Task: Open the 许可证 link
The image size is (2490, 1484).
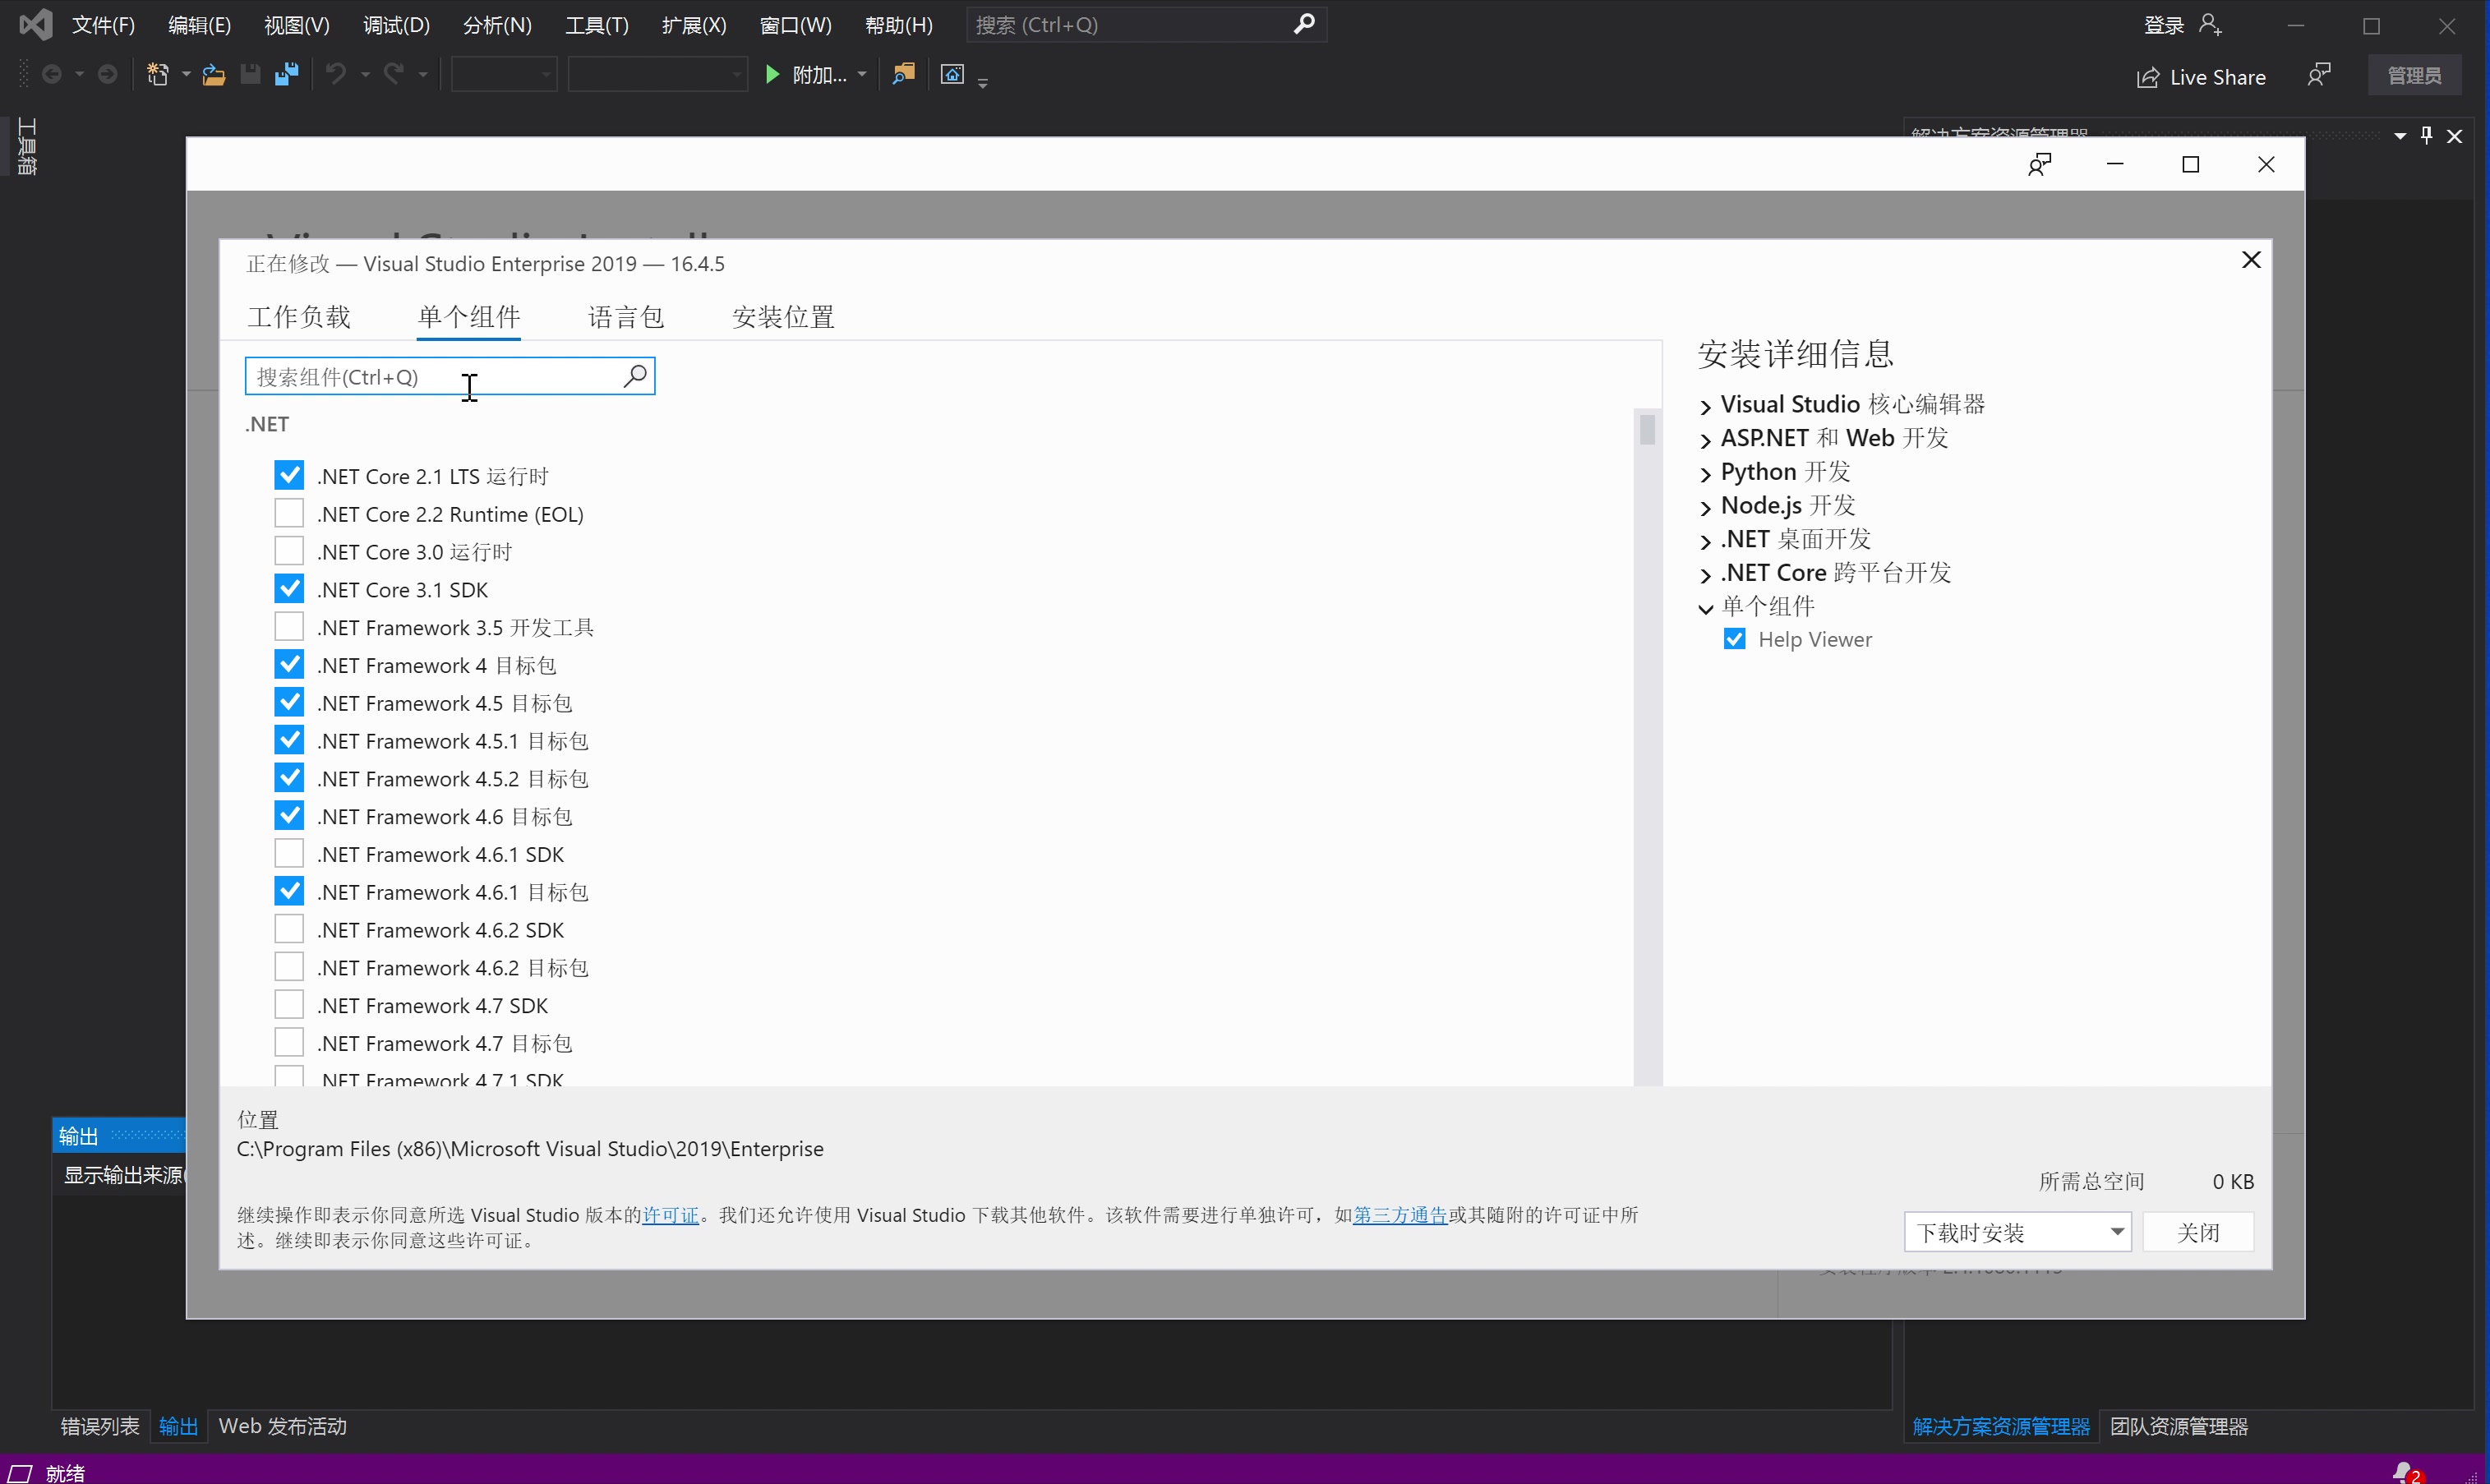Action: click(670, 1215)
